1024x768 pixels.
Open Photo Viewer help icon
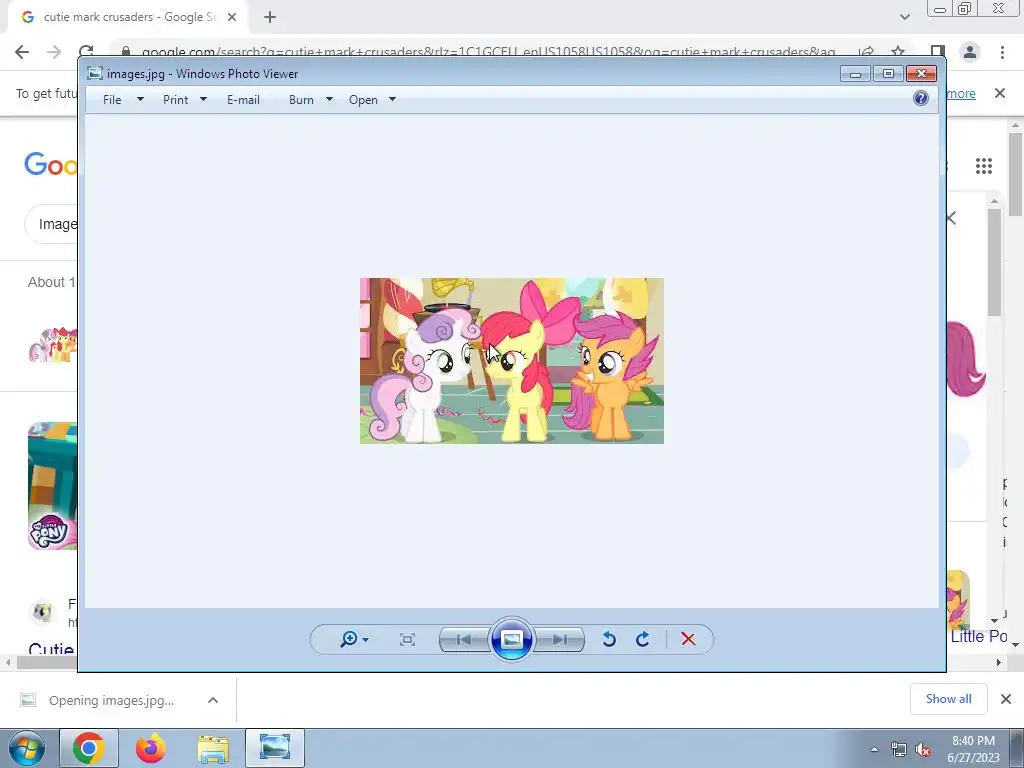click(x=921, y=99)
